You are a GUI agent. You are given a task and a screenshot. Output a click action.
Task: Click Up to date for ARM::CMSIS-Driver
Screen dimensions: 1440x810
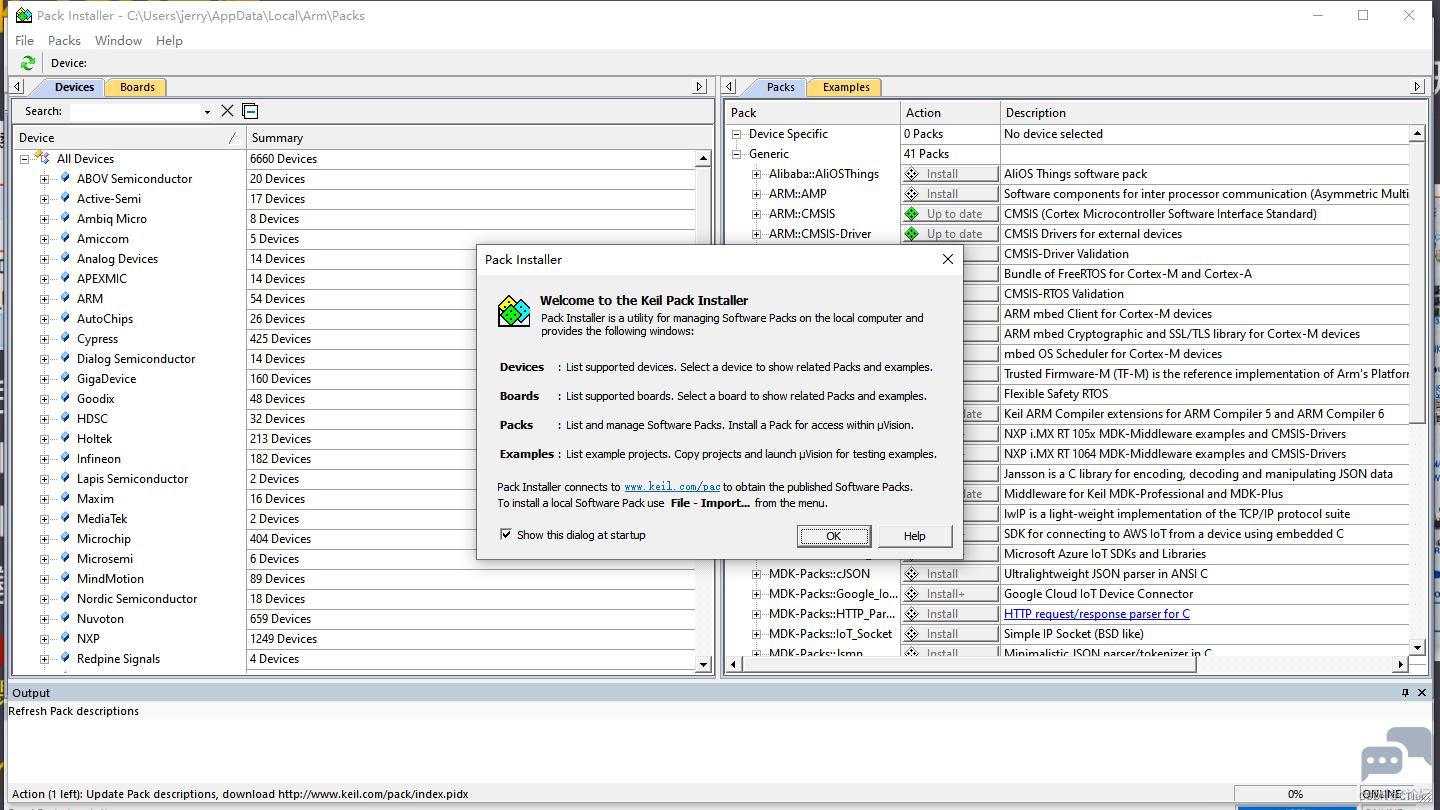tap(950, 234)
